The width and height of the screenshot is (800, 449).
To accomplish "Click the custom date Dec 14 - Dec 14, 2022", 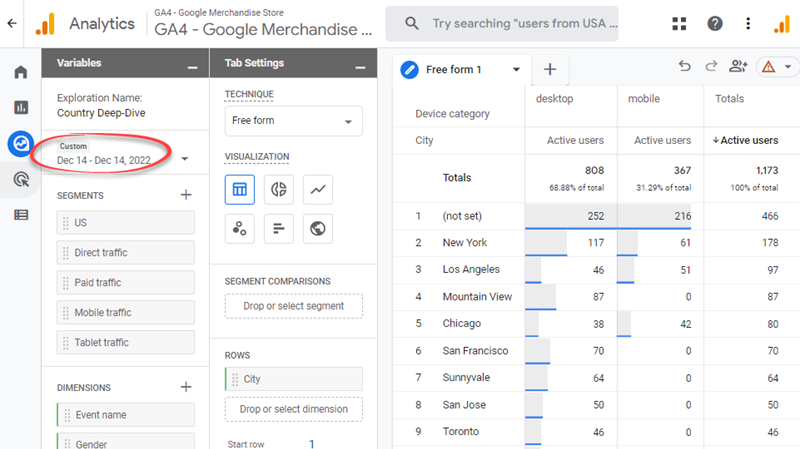I will [104, 160].
